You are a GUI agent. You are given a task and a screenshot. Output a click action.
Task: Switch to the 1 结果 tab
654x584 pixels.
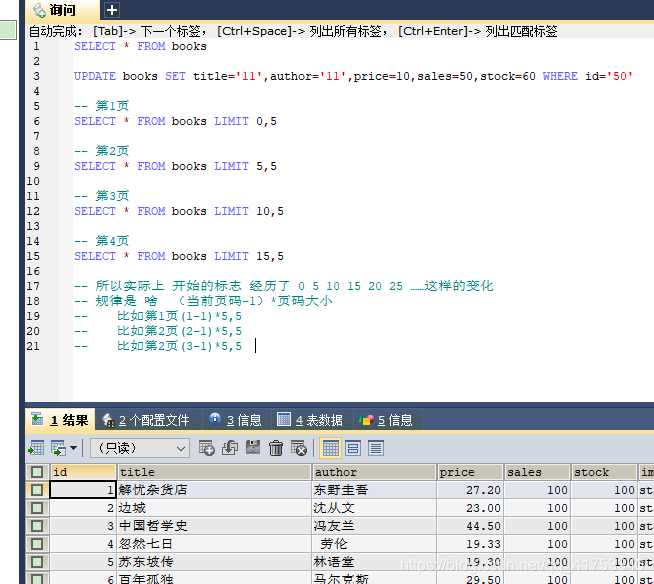61,420
